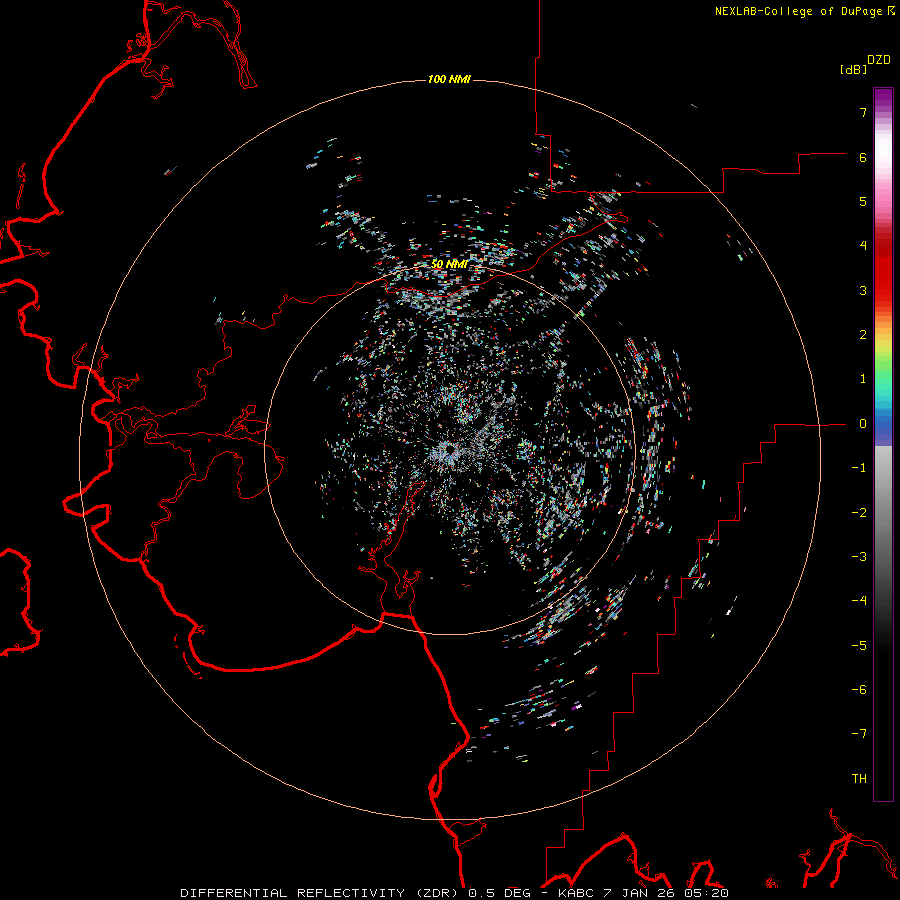This screenshot has width=900, height=900.
Task: Click the radar site center of the sweep
Action: coord(449,449)
